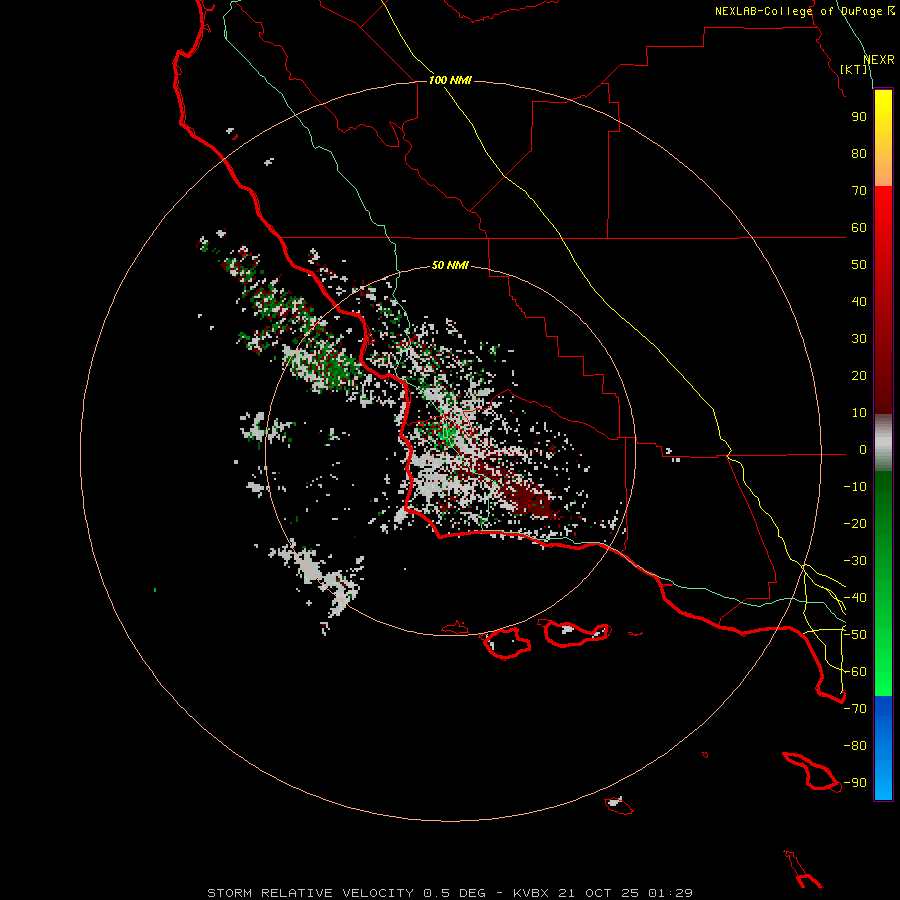Click the -40 value on velocity scale

tap(855, 598)
